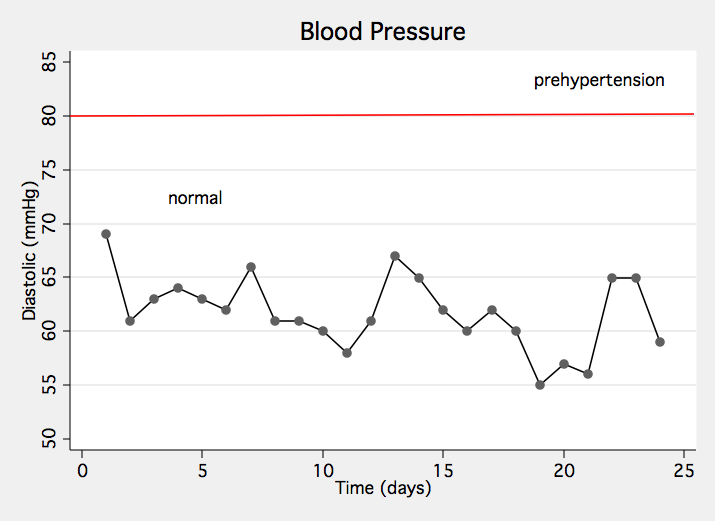Click the "normal" annotation text
Image resolution: width=715 pixels, height=521 pixels.
tap(194, 198)
